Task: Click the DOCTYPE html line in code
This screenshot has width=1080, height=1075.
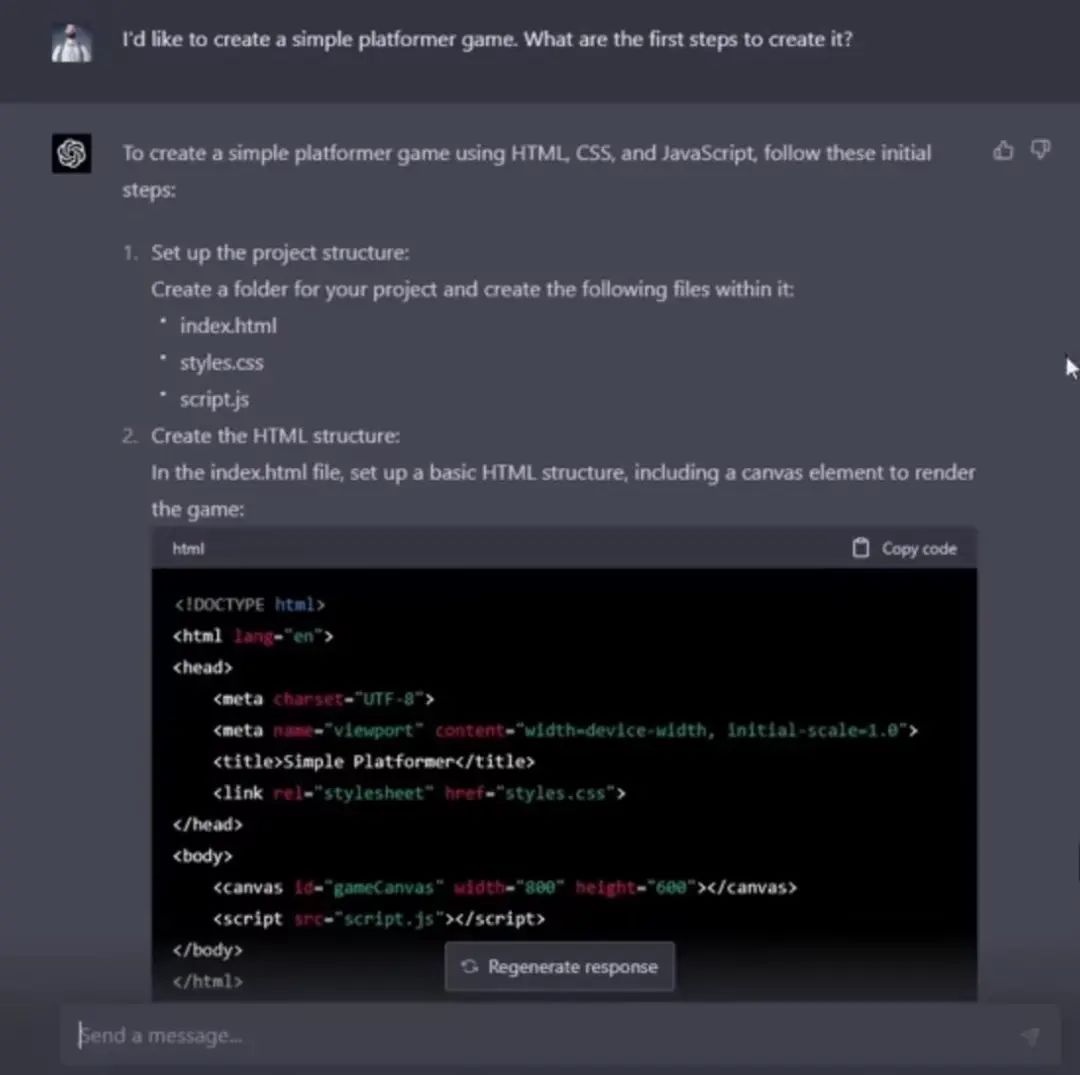Action: coord(249,605)
